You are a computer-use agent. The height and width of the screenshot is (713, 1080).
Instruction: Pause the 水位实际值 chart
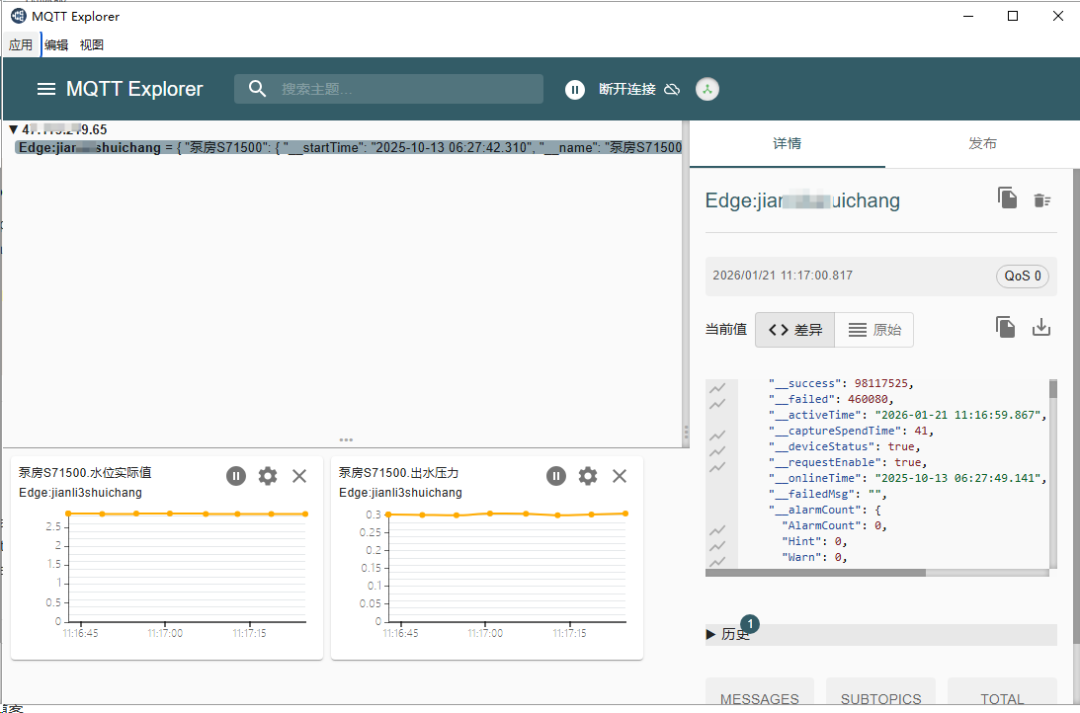coord(236,476)
